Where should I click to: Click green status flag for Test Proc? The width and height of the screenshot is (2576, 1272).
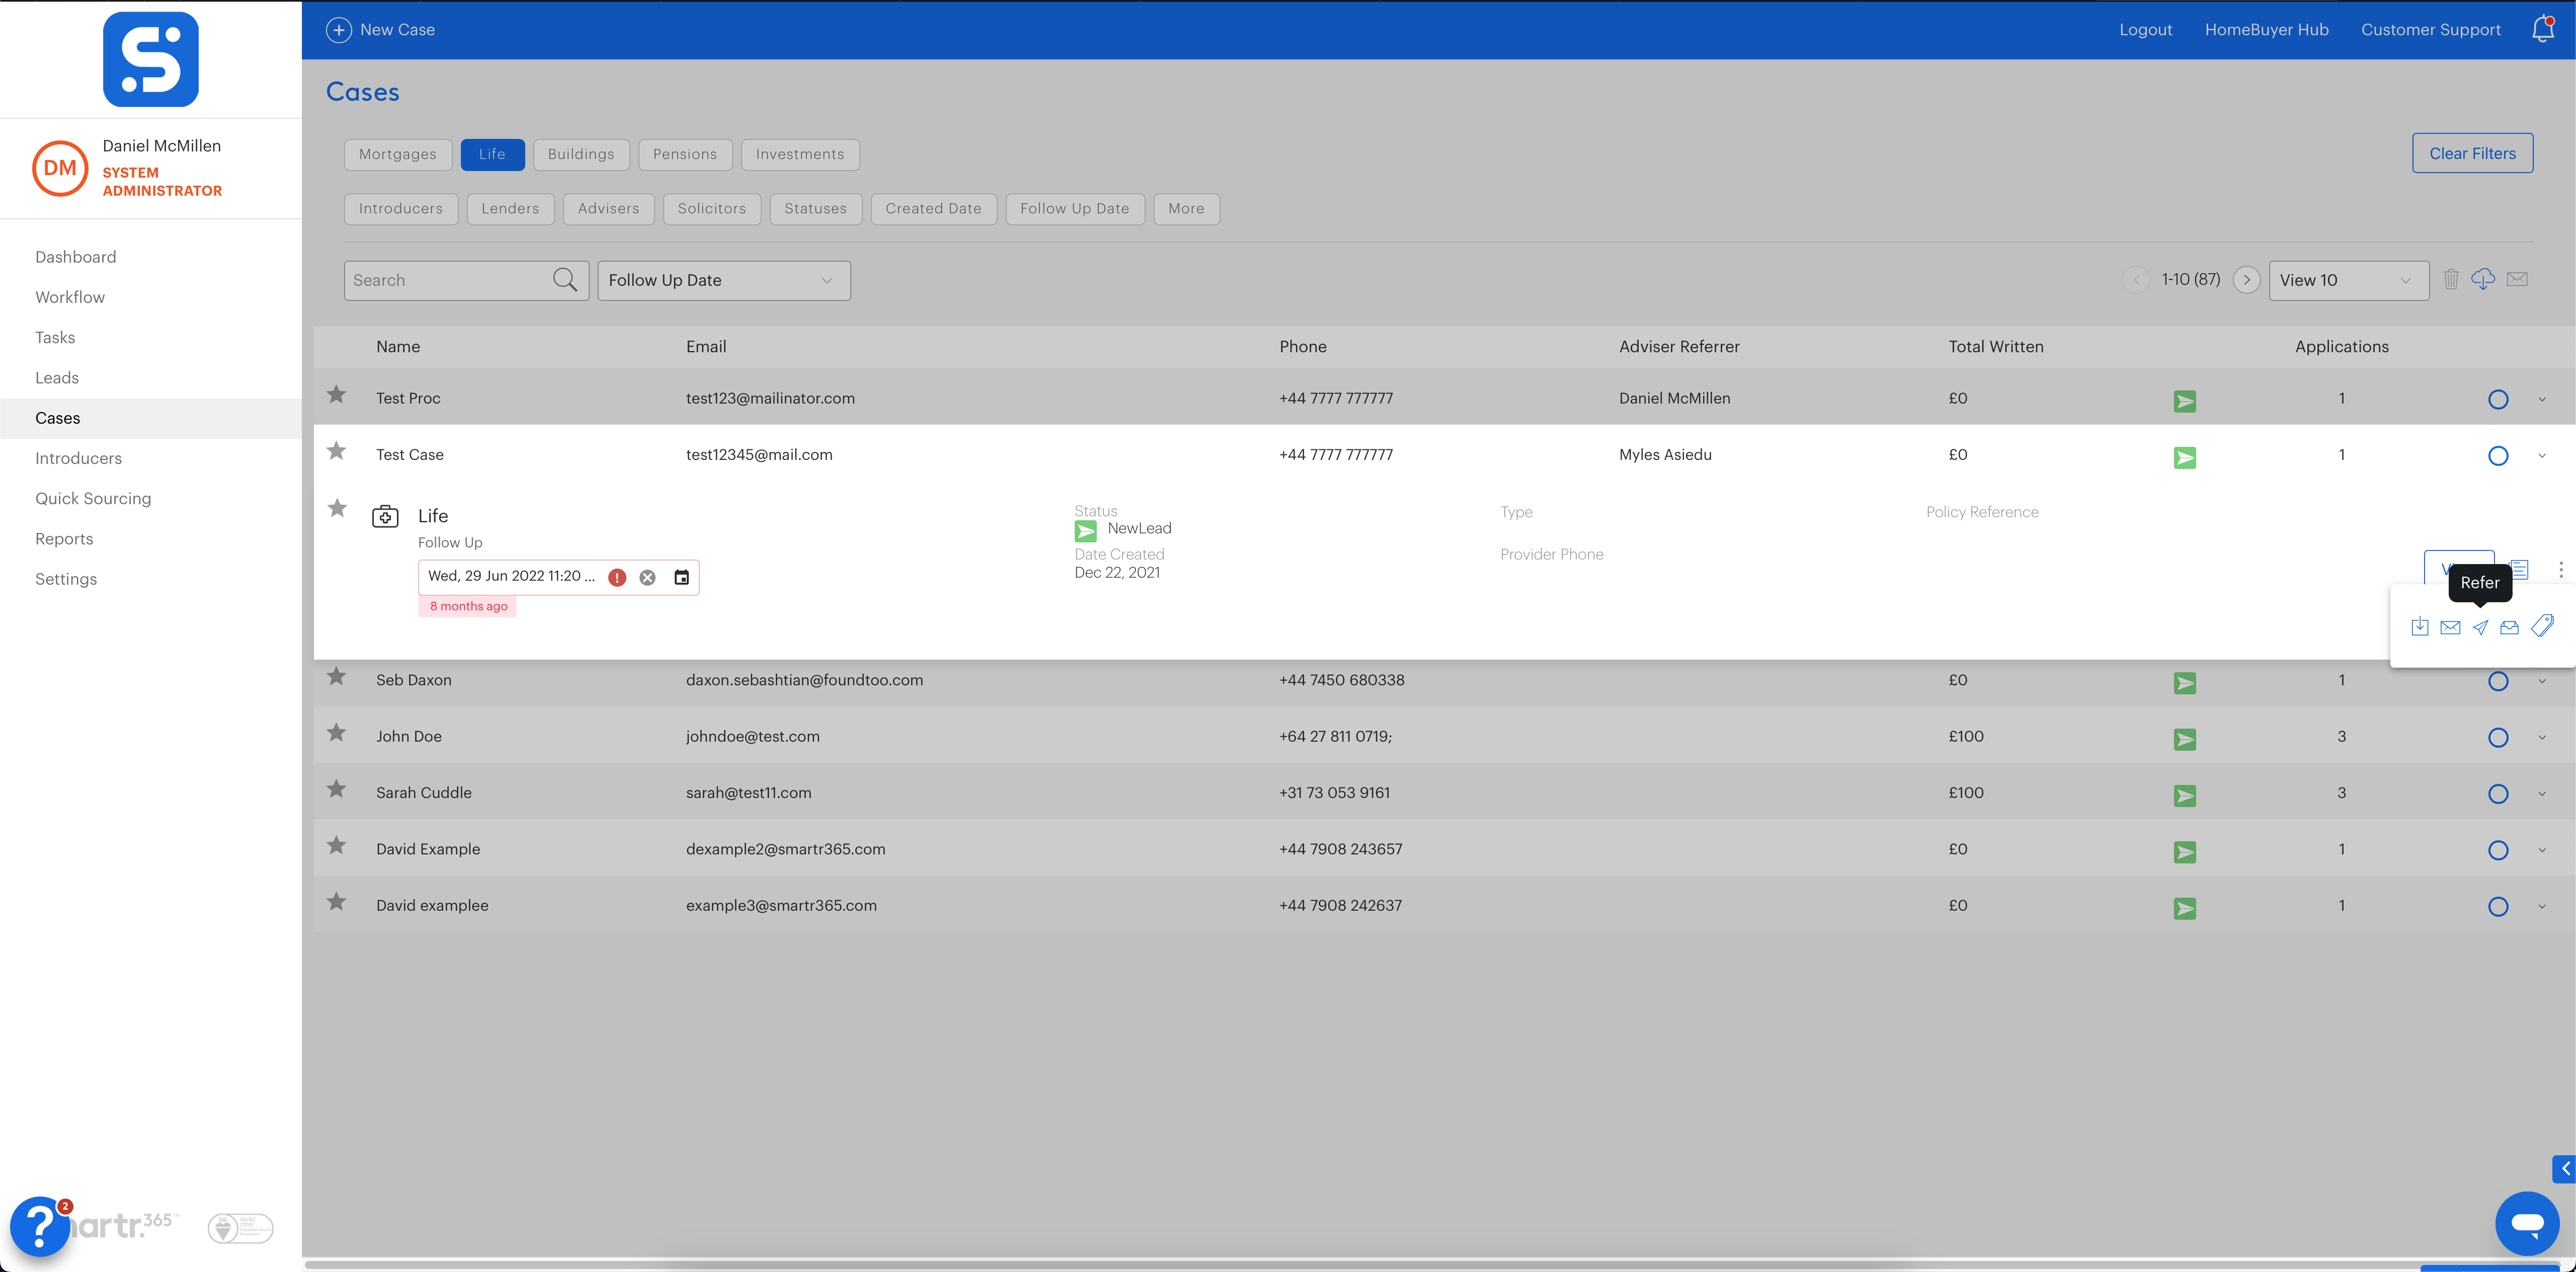pos(2185,401)
